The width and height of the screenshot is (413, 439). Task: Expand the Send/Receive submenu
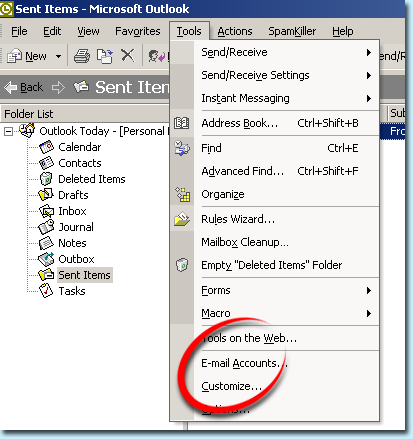274,52
